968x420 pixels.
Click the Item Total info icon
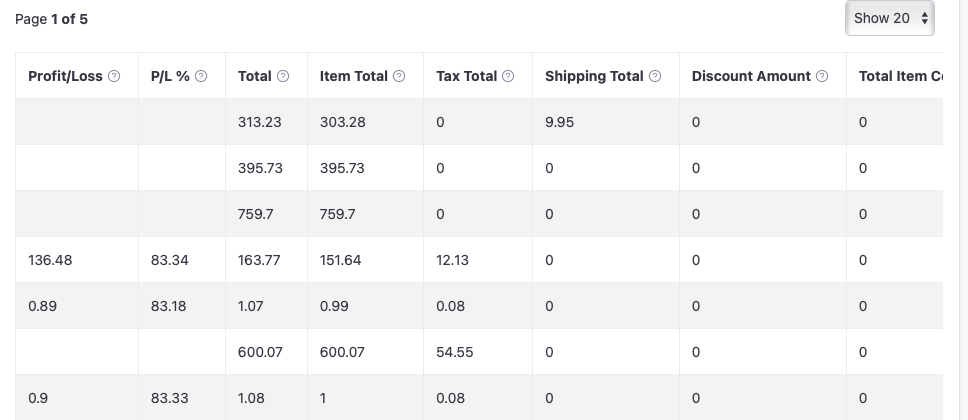[400, 76]
